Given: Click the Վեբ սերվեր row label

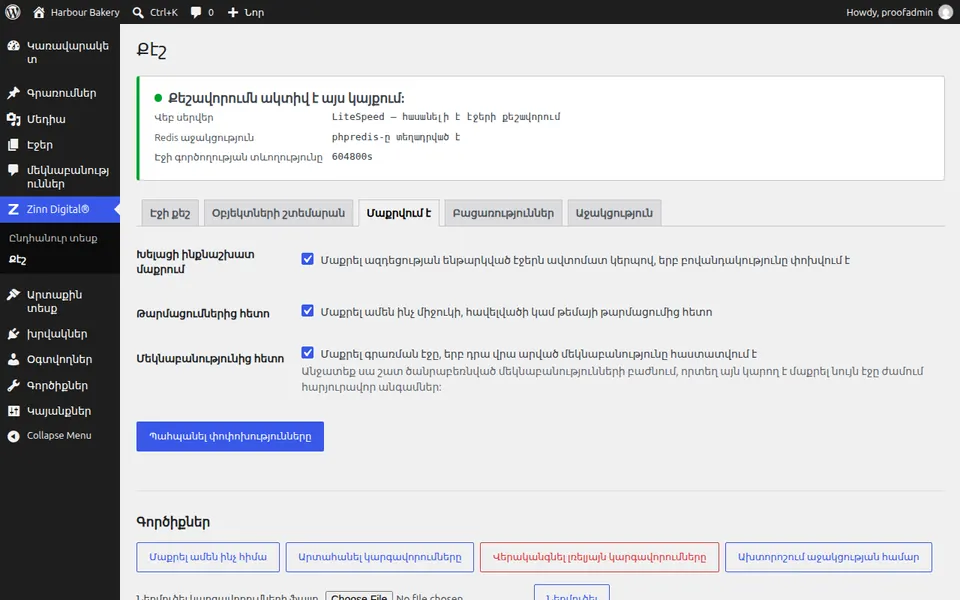Looking at the screenshot, I should (x=184, y=118).
